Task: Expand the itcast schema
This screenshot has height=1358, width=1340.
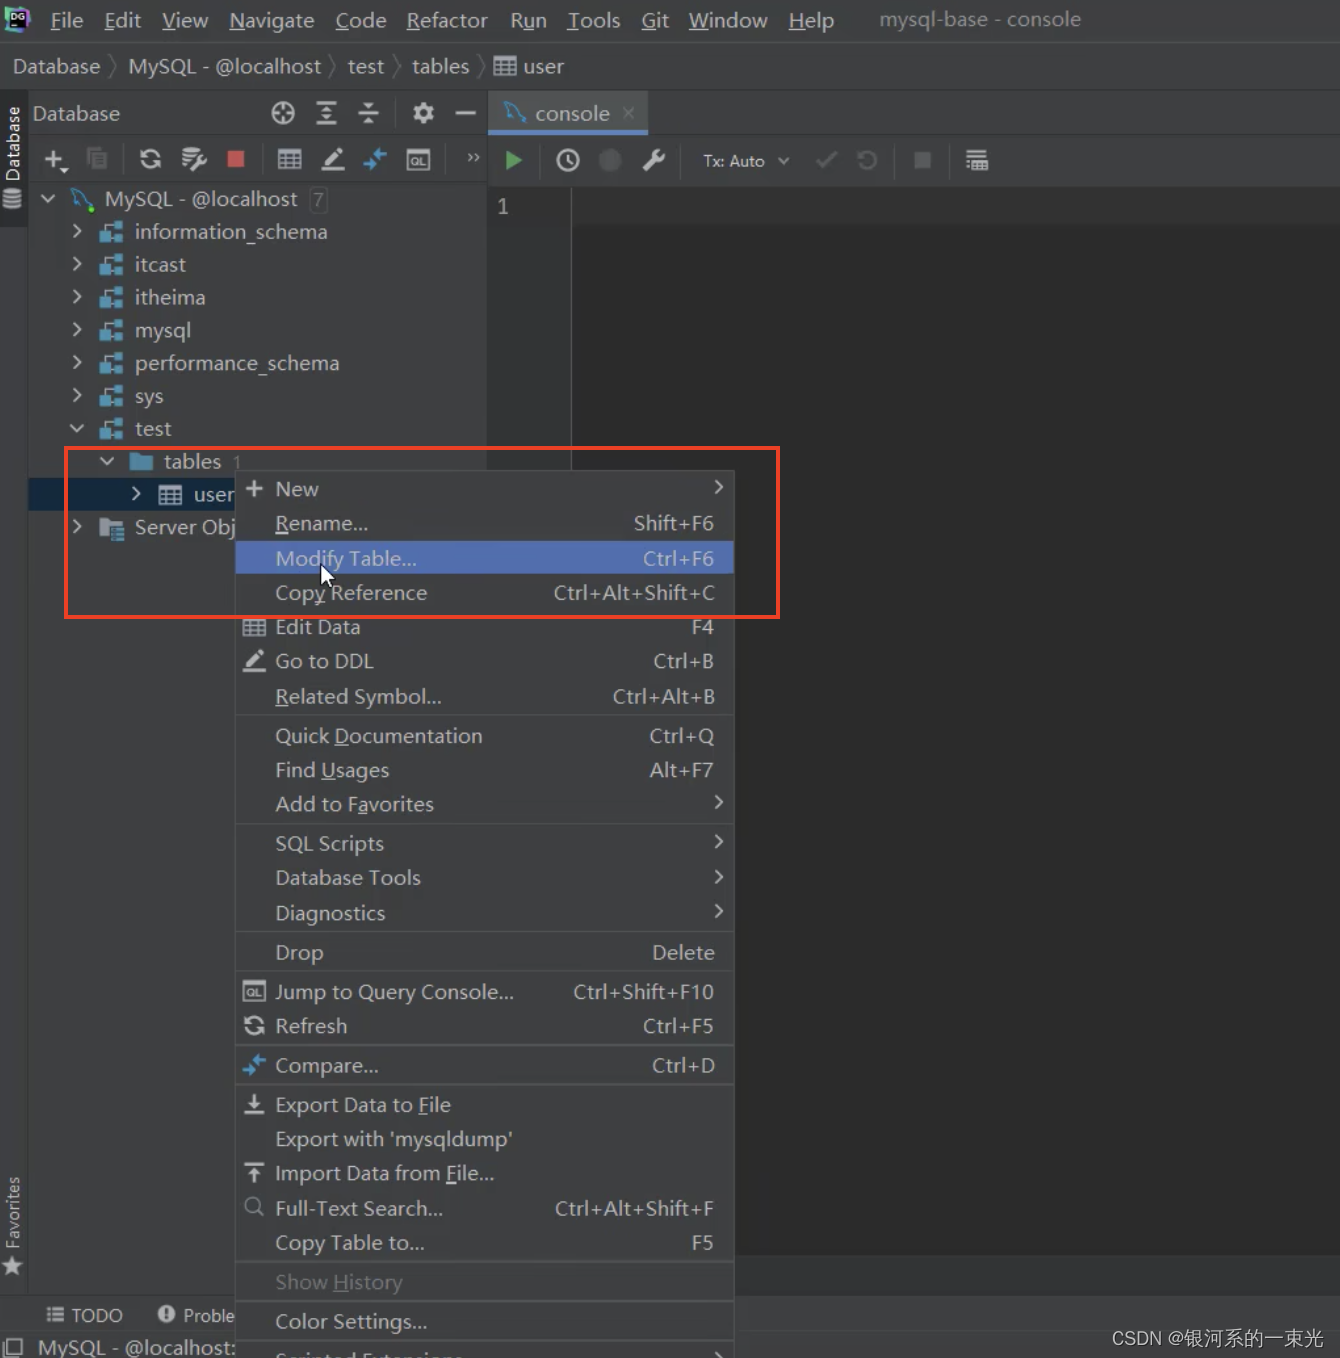Action: pyautogui.click(x=77, y=264)
